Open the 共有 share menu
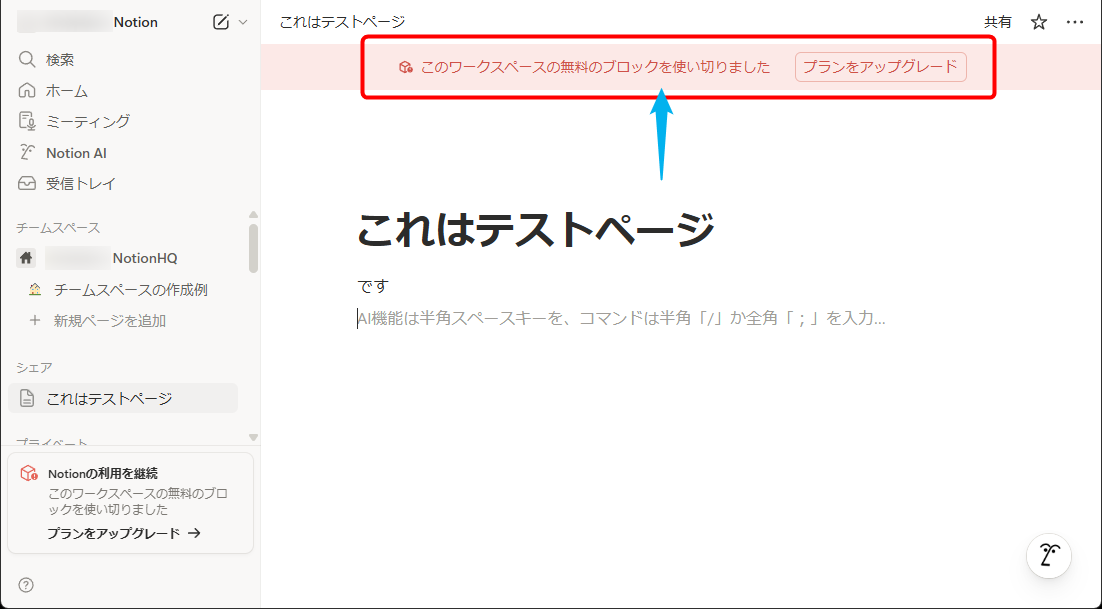1102x609 pixels. point(997,22)
